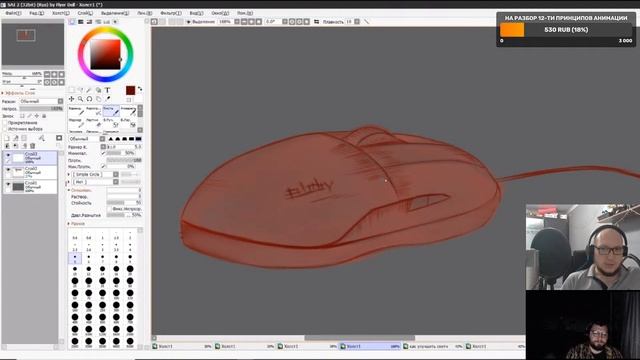Toggle visibility eye of Слой2 layer
The width and height of the screenshot is (640, 360).
pyautogui.click(x=8, y=169)
